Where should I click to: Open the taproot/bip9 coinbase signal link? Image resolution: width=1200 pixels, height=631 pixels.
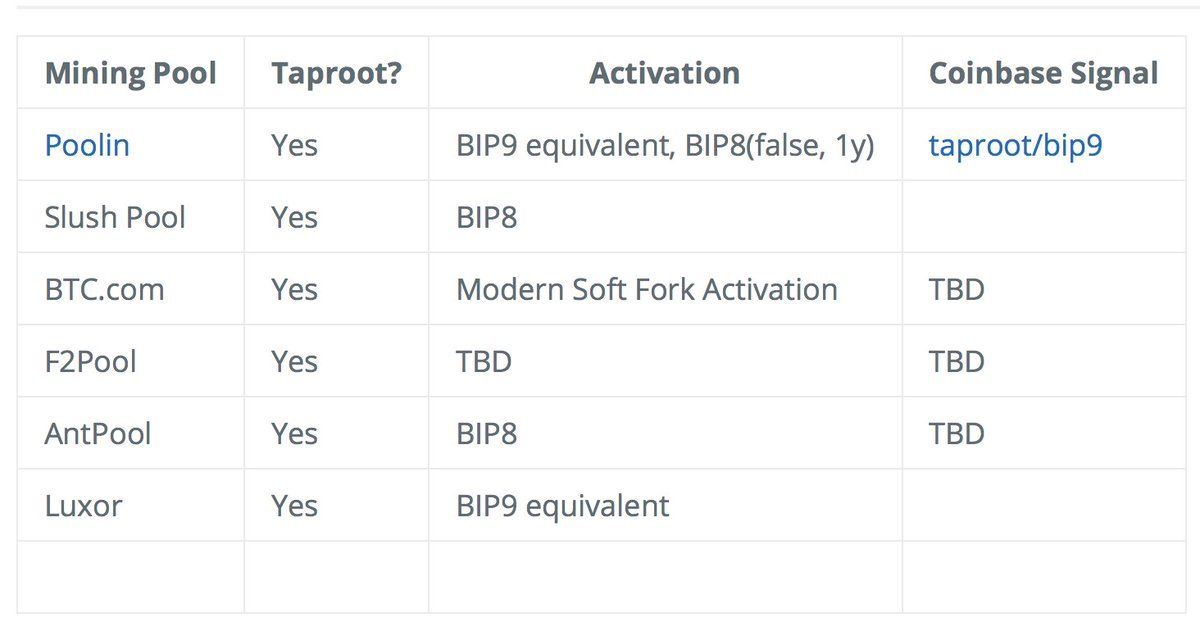(x=1015, y=146)
